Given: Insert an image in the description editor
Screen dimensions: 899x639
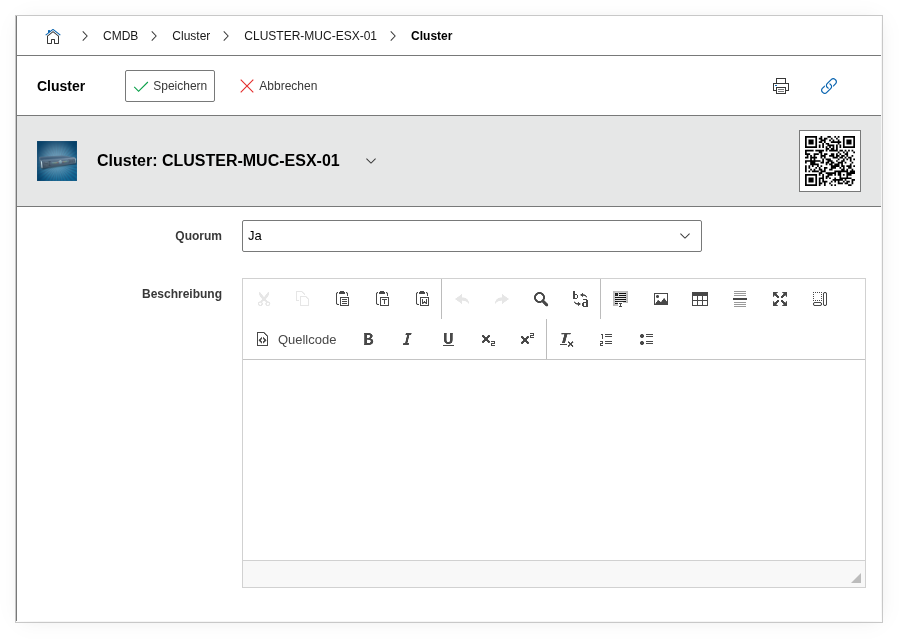Looking at the screenshot, I should pos(660,298).
